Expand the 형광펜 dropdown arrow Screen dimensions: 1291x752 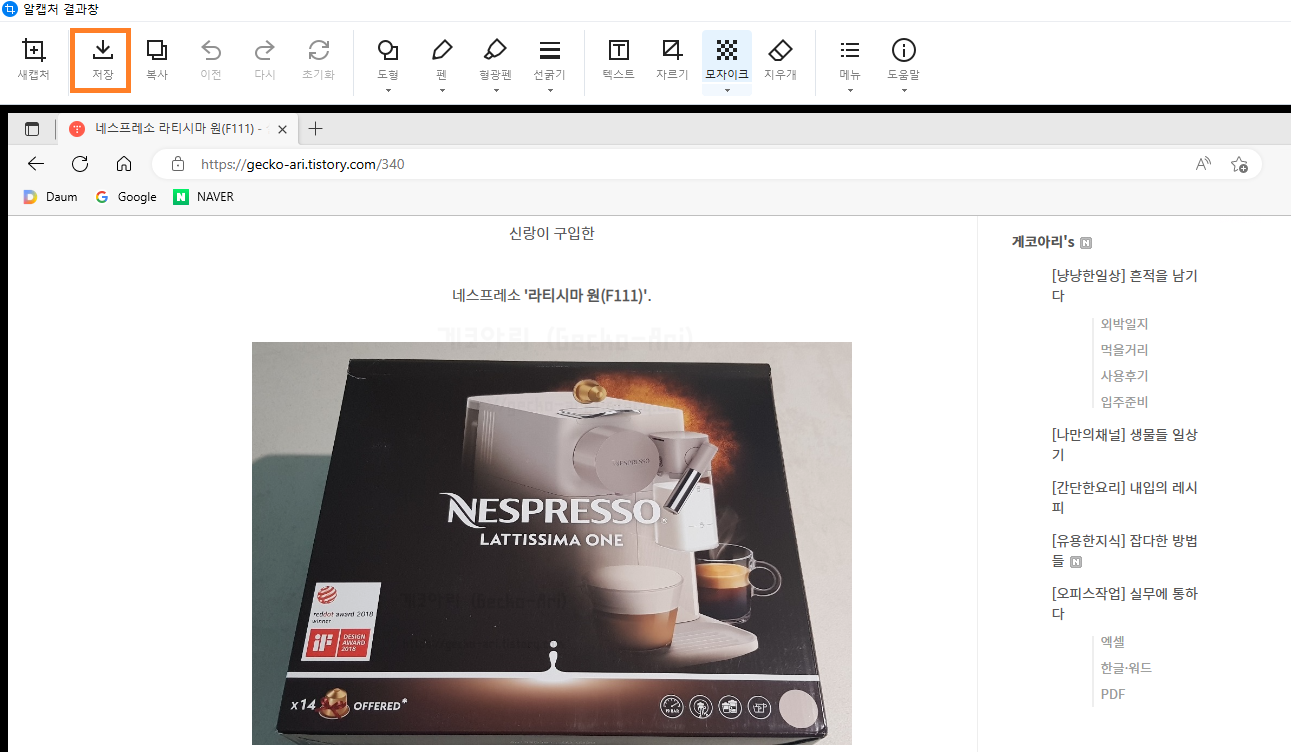495,91
